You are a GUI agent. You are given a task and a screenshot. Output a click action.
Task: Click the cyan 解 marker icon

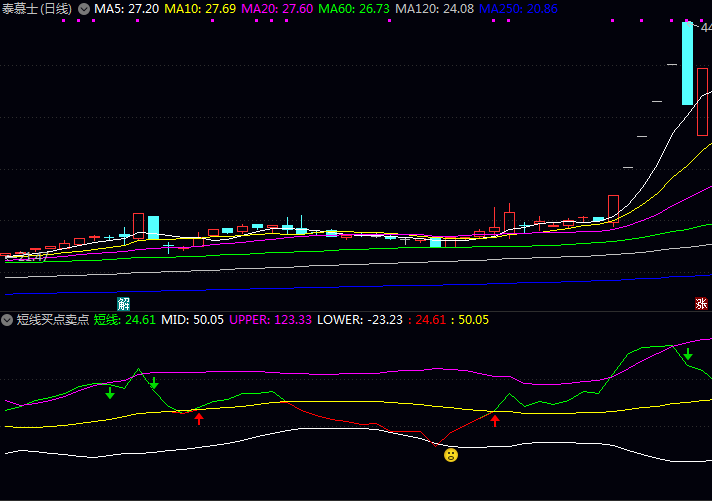[x=123, y=303]
